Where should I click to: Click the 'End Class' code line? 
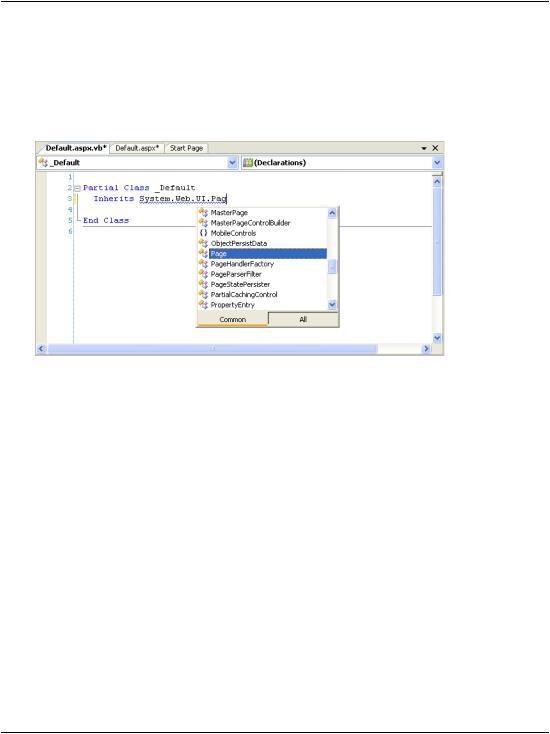(x=106, y=220)
